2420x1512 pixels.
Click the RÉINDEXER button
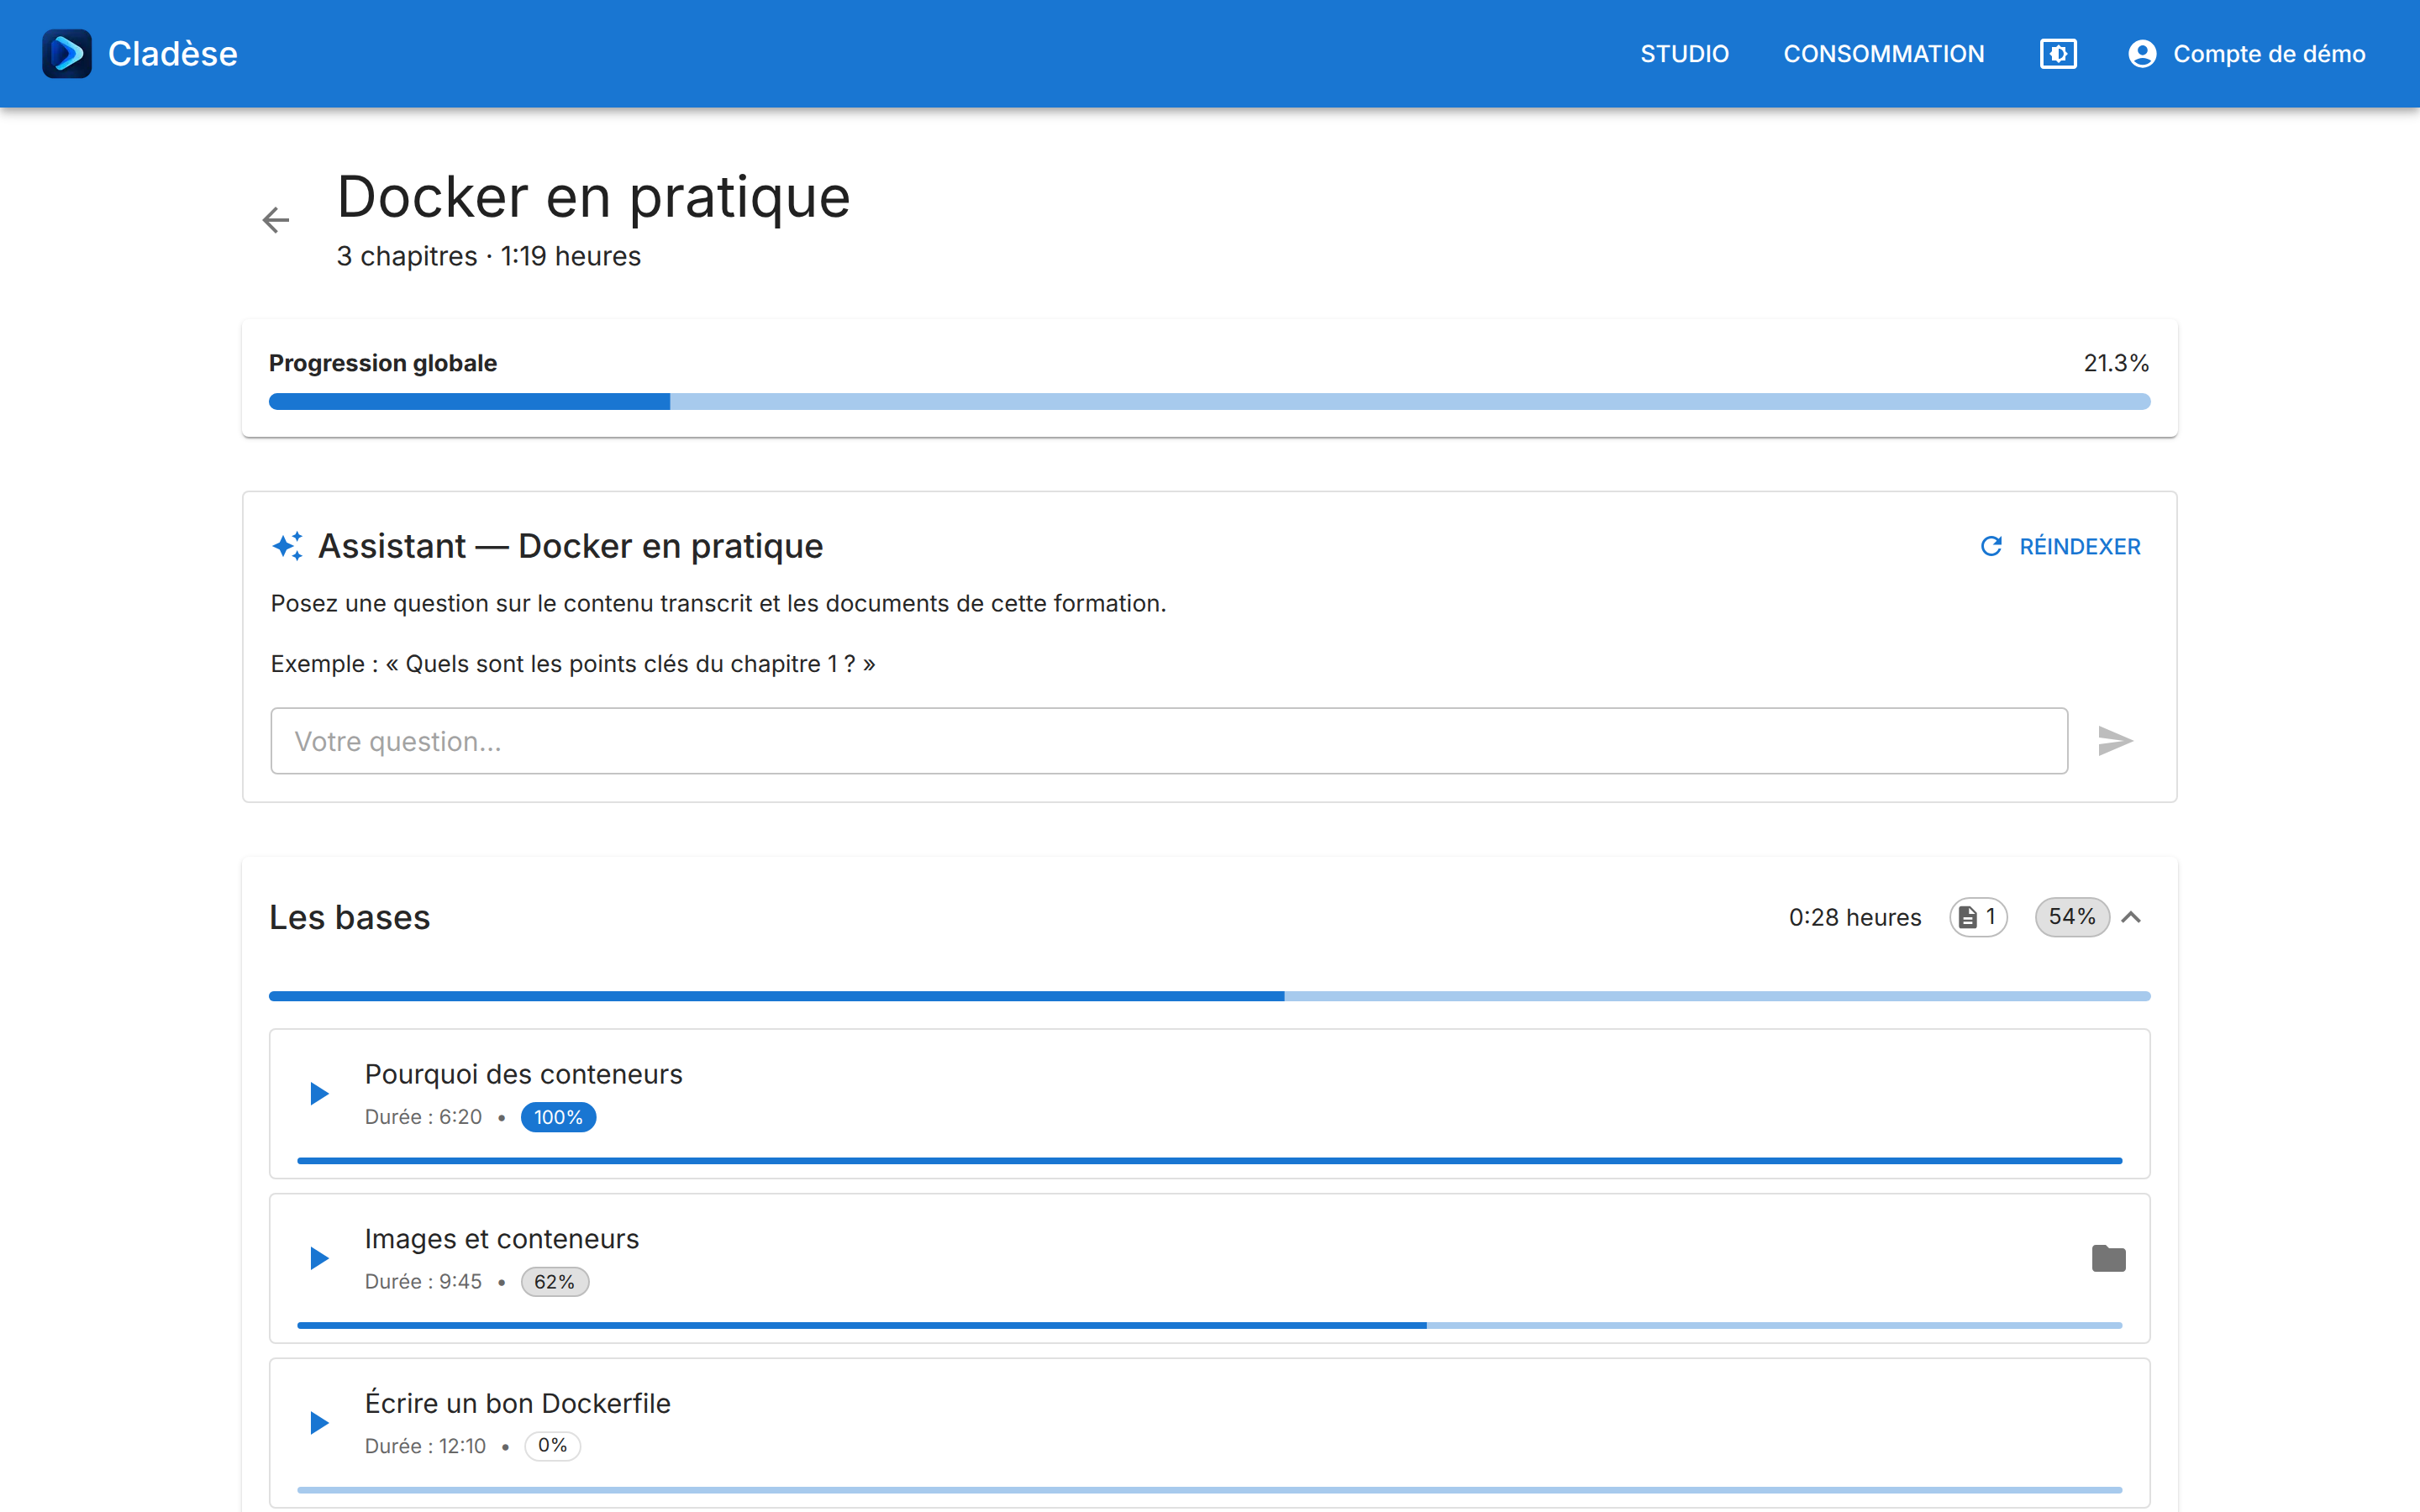(x=2061, y=546)
